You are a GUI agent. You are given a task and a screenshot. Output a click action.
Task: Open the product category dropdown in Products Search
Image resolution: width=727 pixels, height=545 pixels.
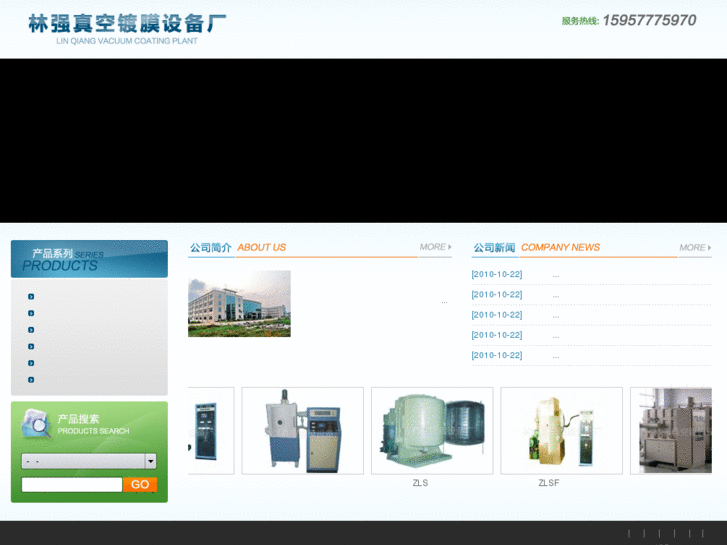pos(89,461)
